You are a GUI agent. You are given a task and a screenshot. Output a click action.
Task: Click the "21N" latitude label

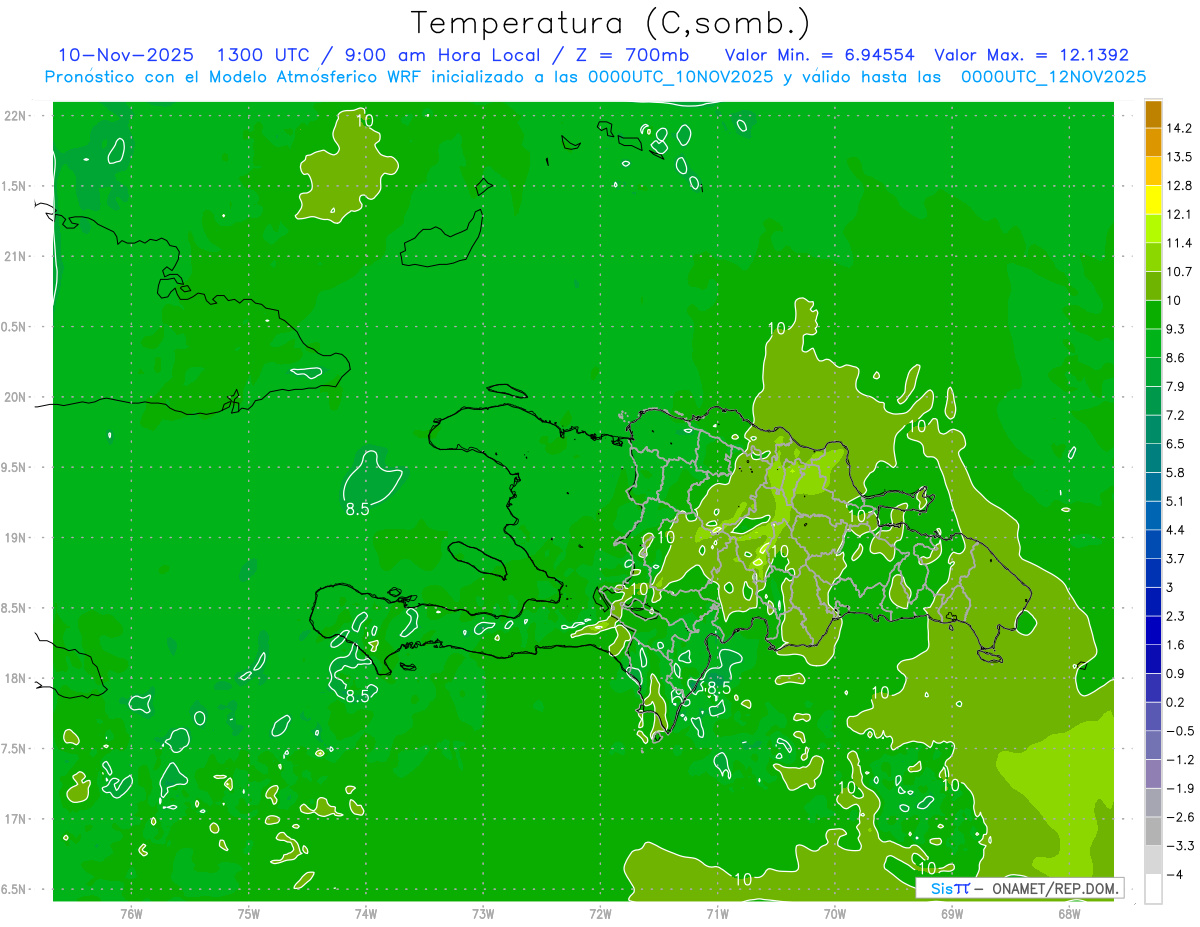(x=16, y=256)
